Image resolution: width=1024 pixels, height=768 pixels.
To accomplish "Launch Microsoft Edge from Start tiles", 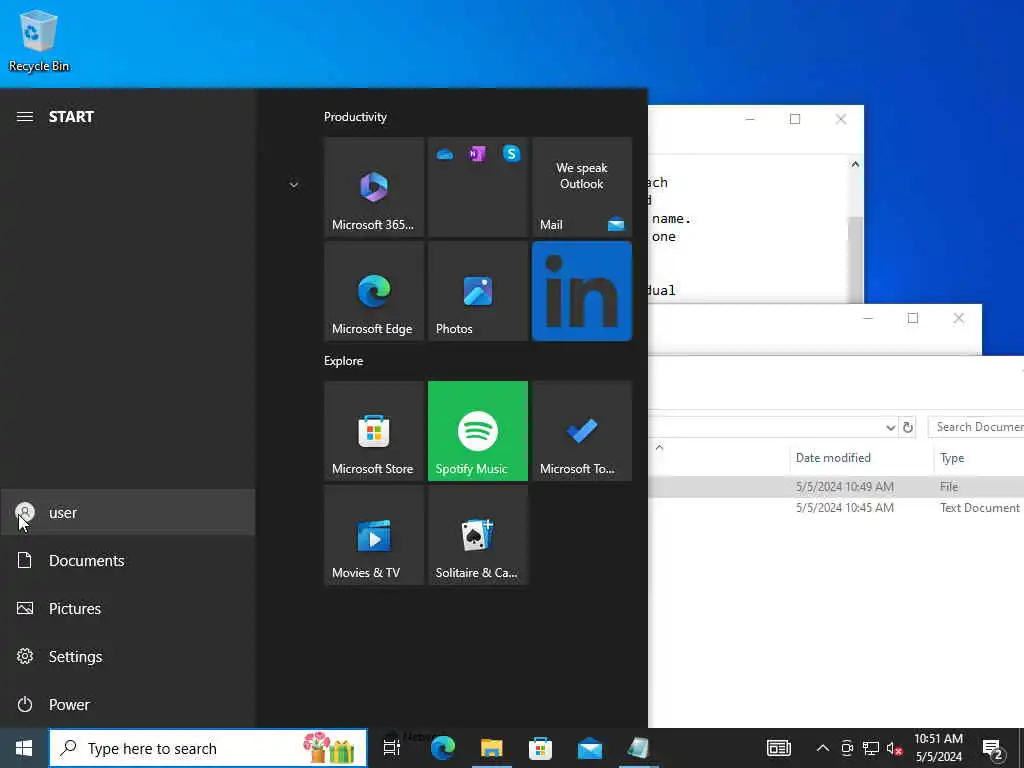I will 374,291.
